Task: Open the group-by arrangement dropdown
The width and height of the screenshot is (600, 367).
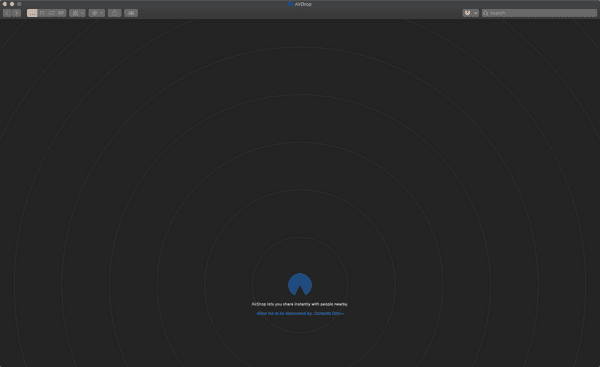Action: (x=77, y=13)
